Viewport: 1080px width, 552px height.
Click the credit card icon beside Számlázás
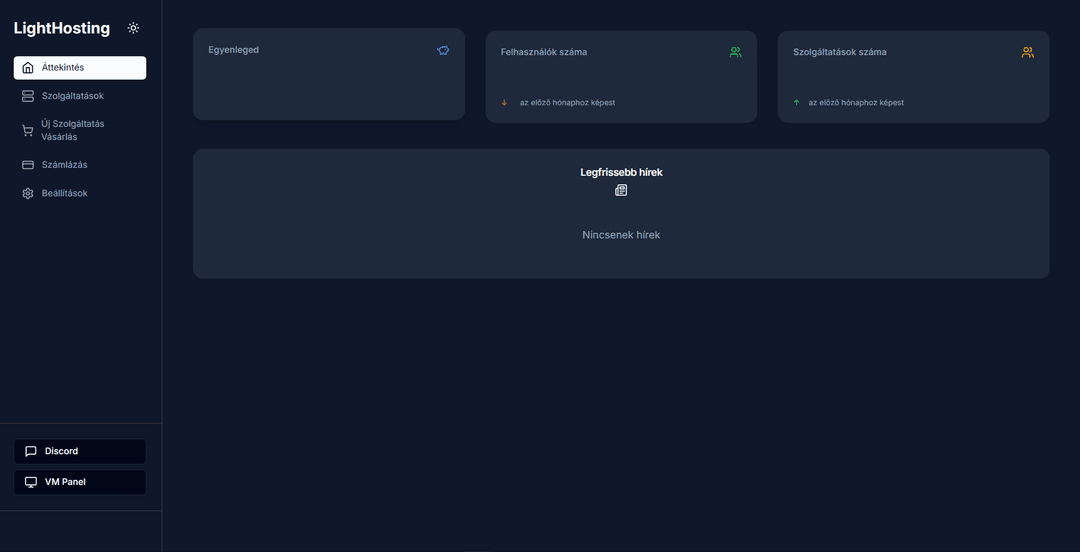(x=28, y=165)
